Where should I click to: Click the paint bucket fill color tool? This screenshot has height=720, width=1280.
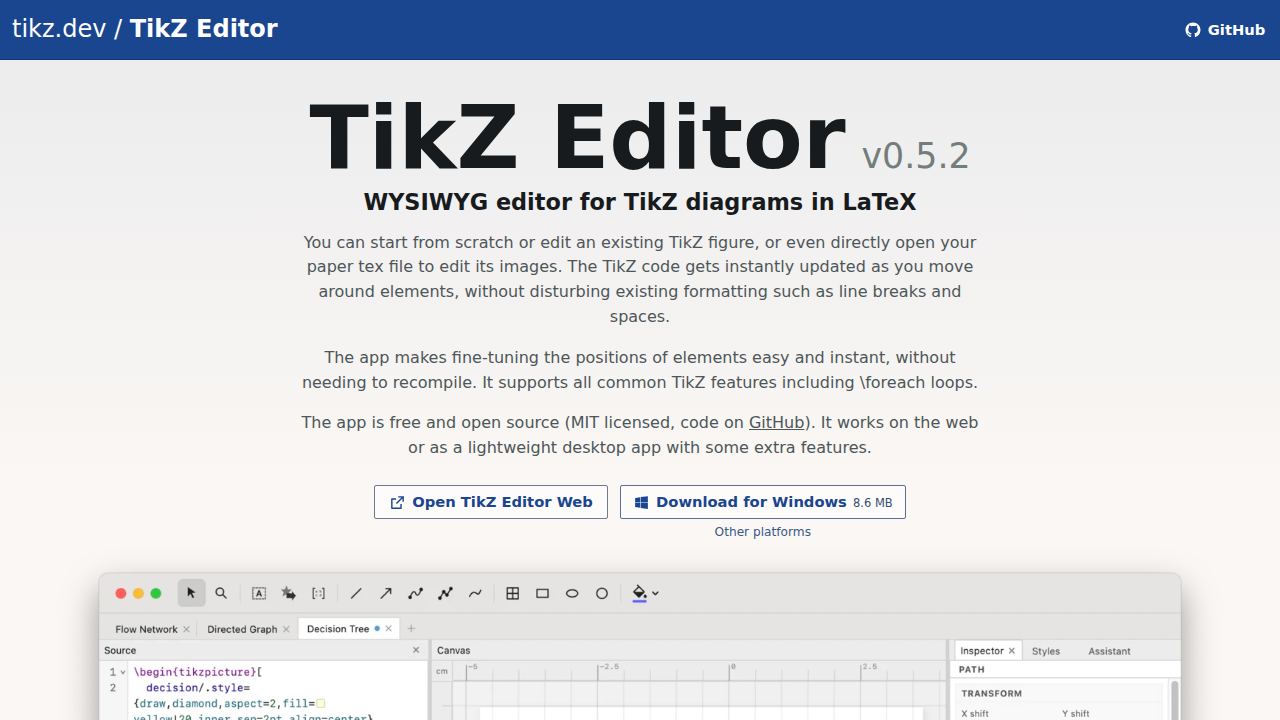point(640,593)
